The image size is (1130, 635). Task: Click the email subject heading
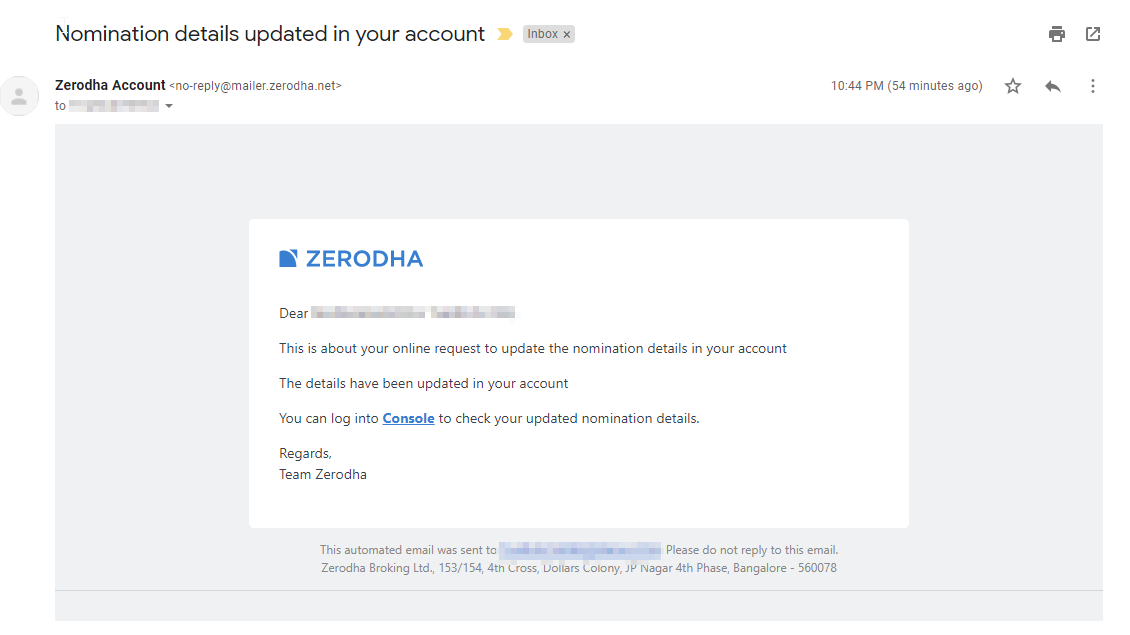pos(270,34)
